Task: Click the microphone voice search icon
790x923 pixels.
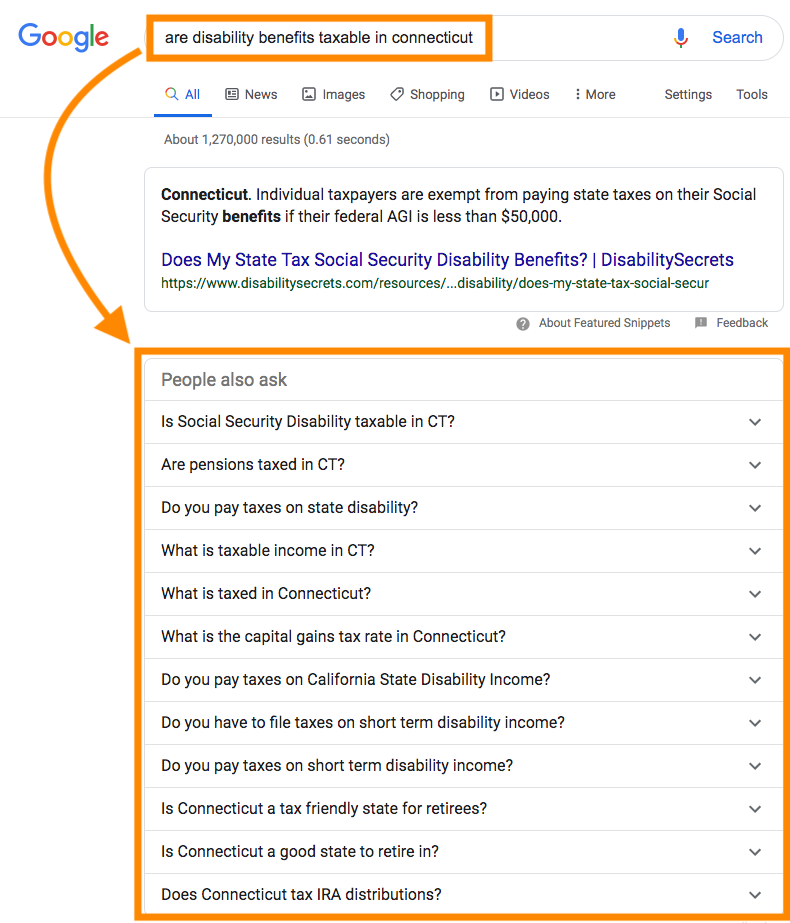Action: [x=681, y=38]
